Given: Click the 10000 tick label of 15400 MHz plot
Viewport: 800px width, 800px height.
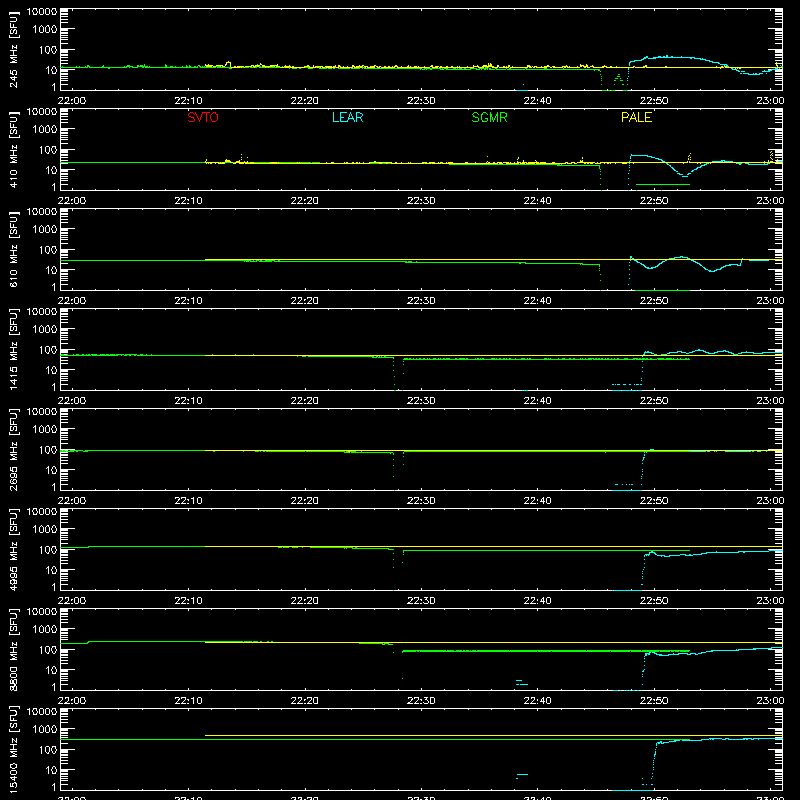Looking at the screenshot, I should coord(41,712).
